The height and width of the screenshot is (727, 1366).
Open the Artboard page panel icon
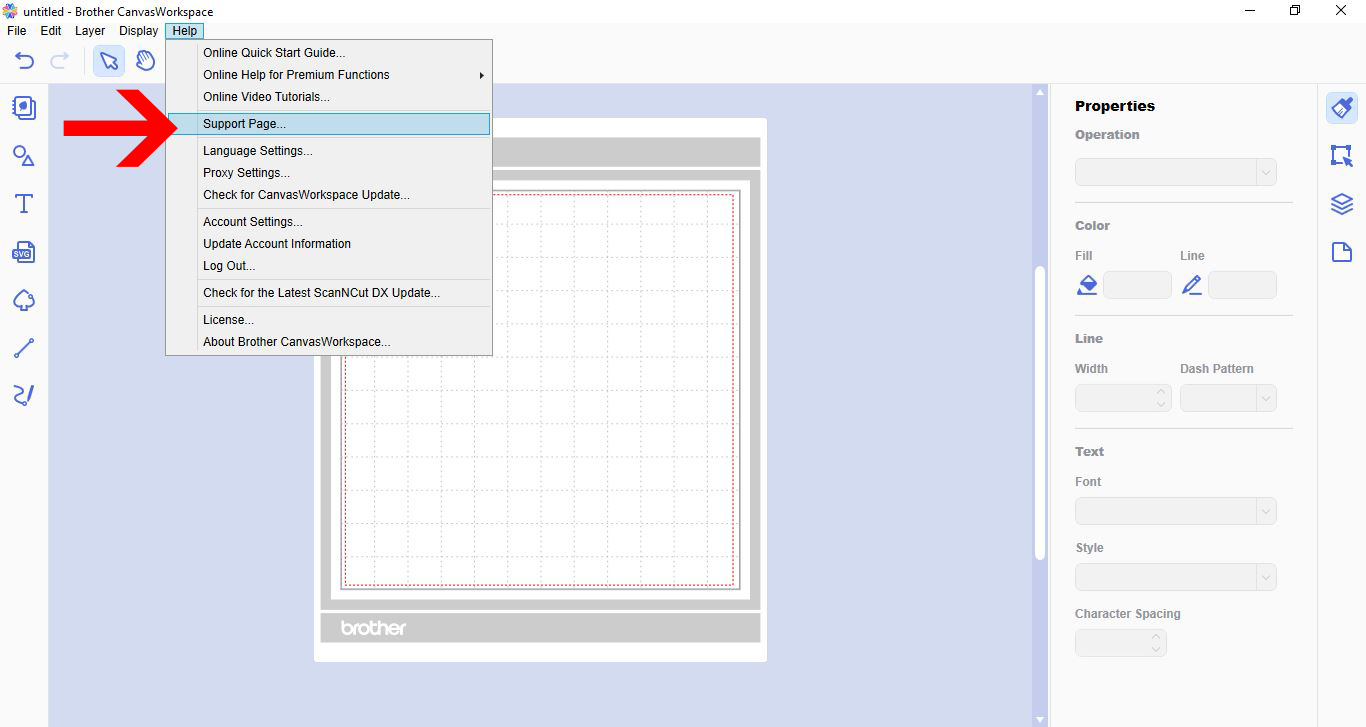click(x=1342, y=252)
